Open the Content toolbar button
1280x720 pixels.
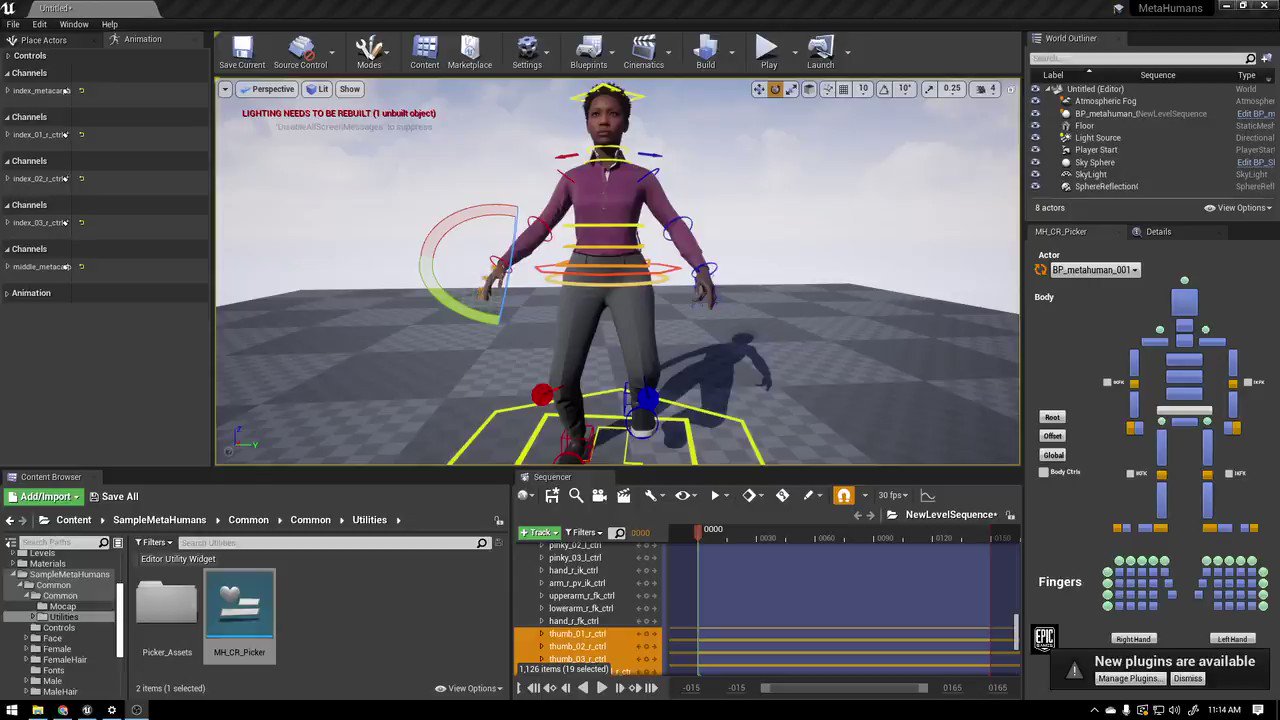425,53
